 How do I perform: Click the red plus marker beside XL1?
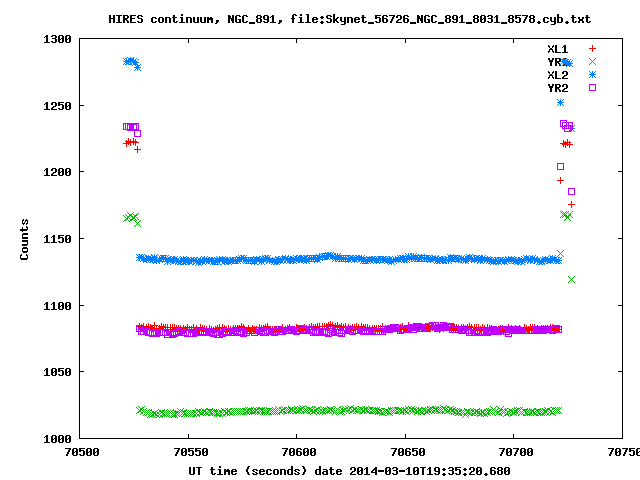point(592,49)
